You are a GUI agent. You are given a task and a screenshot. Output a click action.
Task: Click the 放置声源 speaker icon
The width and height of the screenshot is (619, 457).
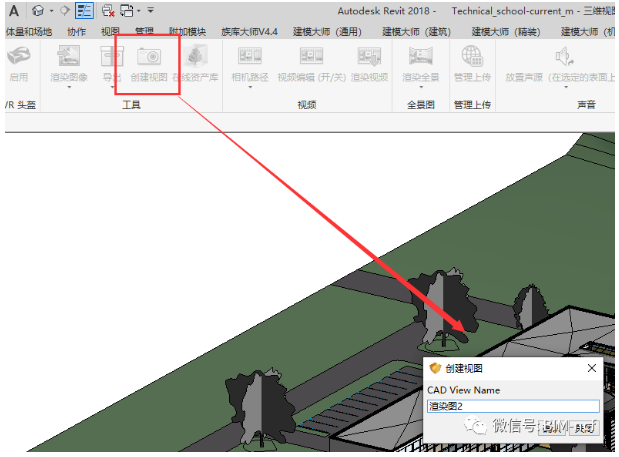pyautogui.click(x=565, y=56)
